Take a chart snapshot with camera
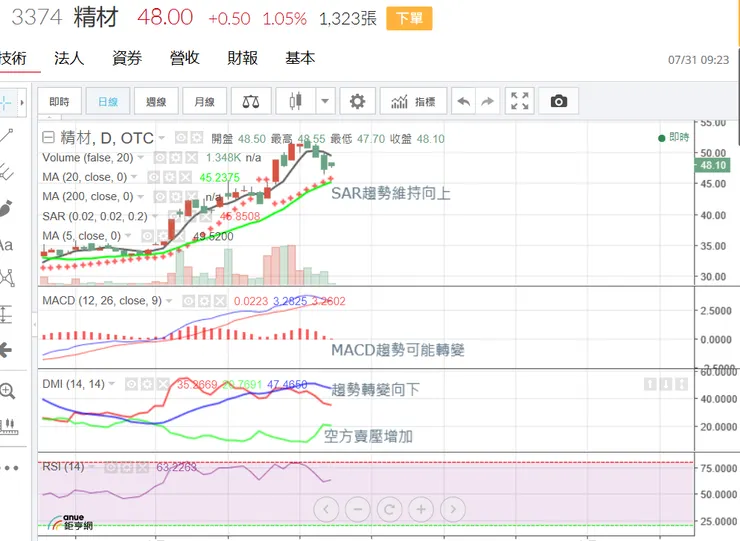The height and width of the screenshot is (541, 740). [559, 101]
